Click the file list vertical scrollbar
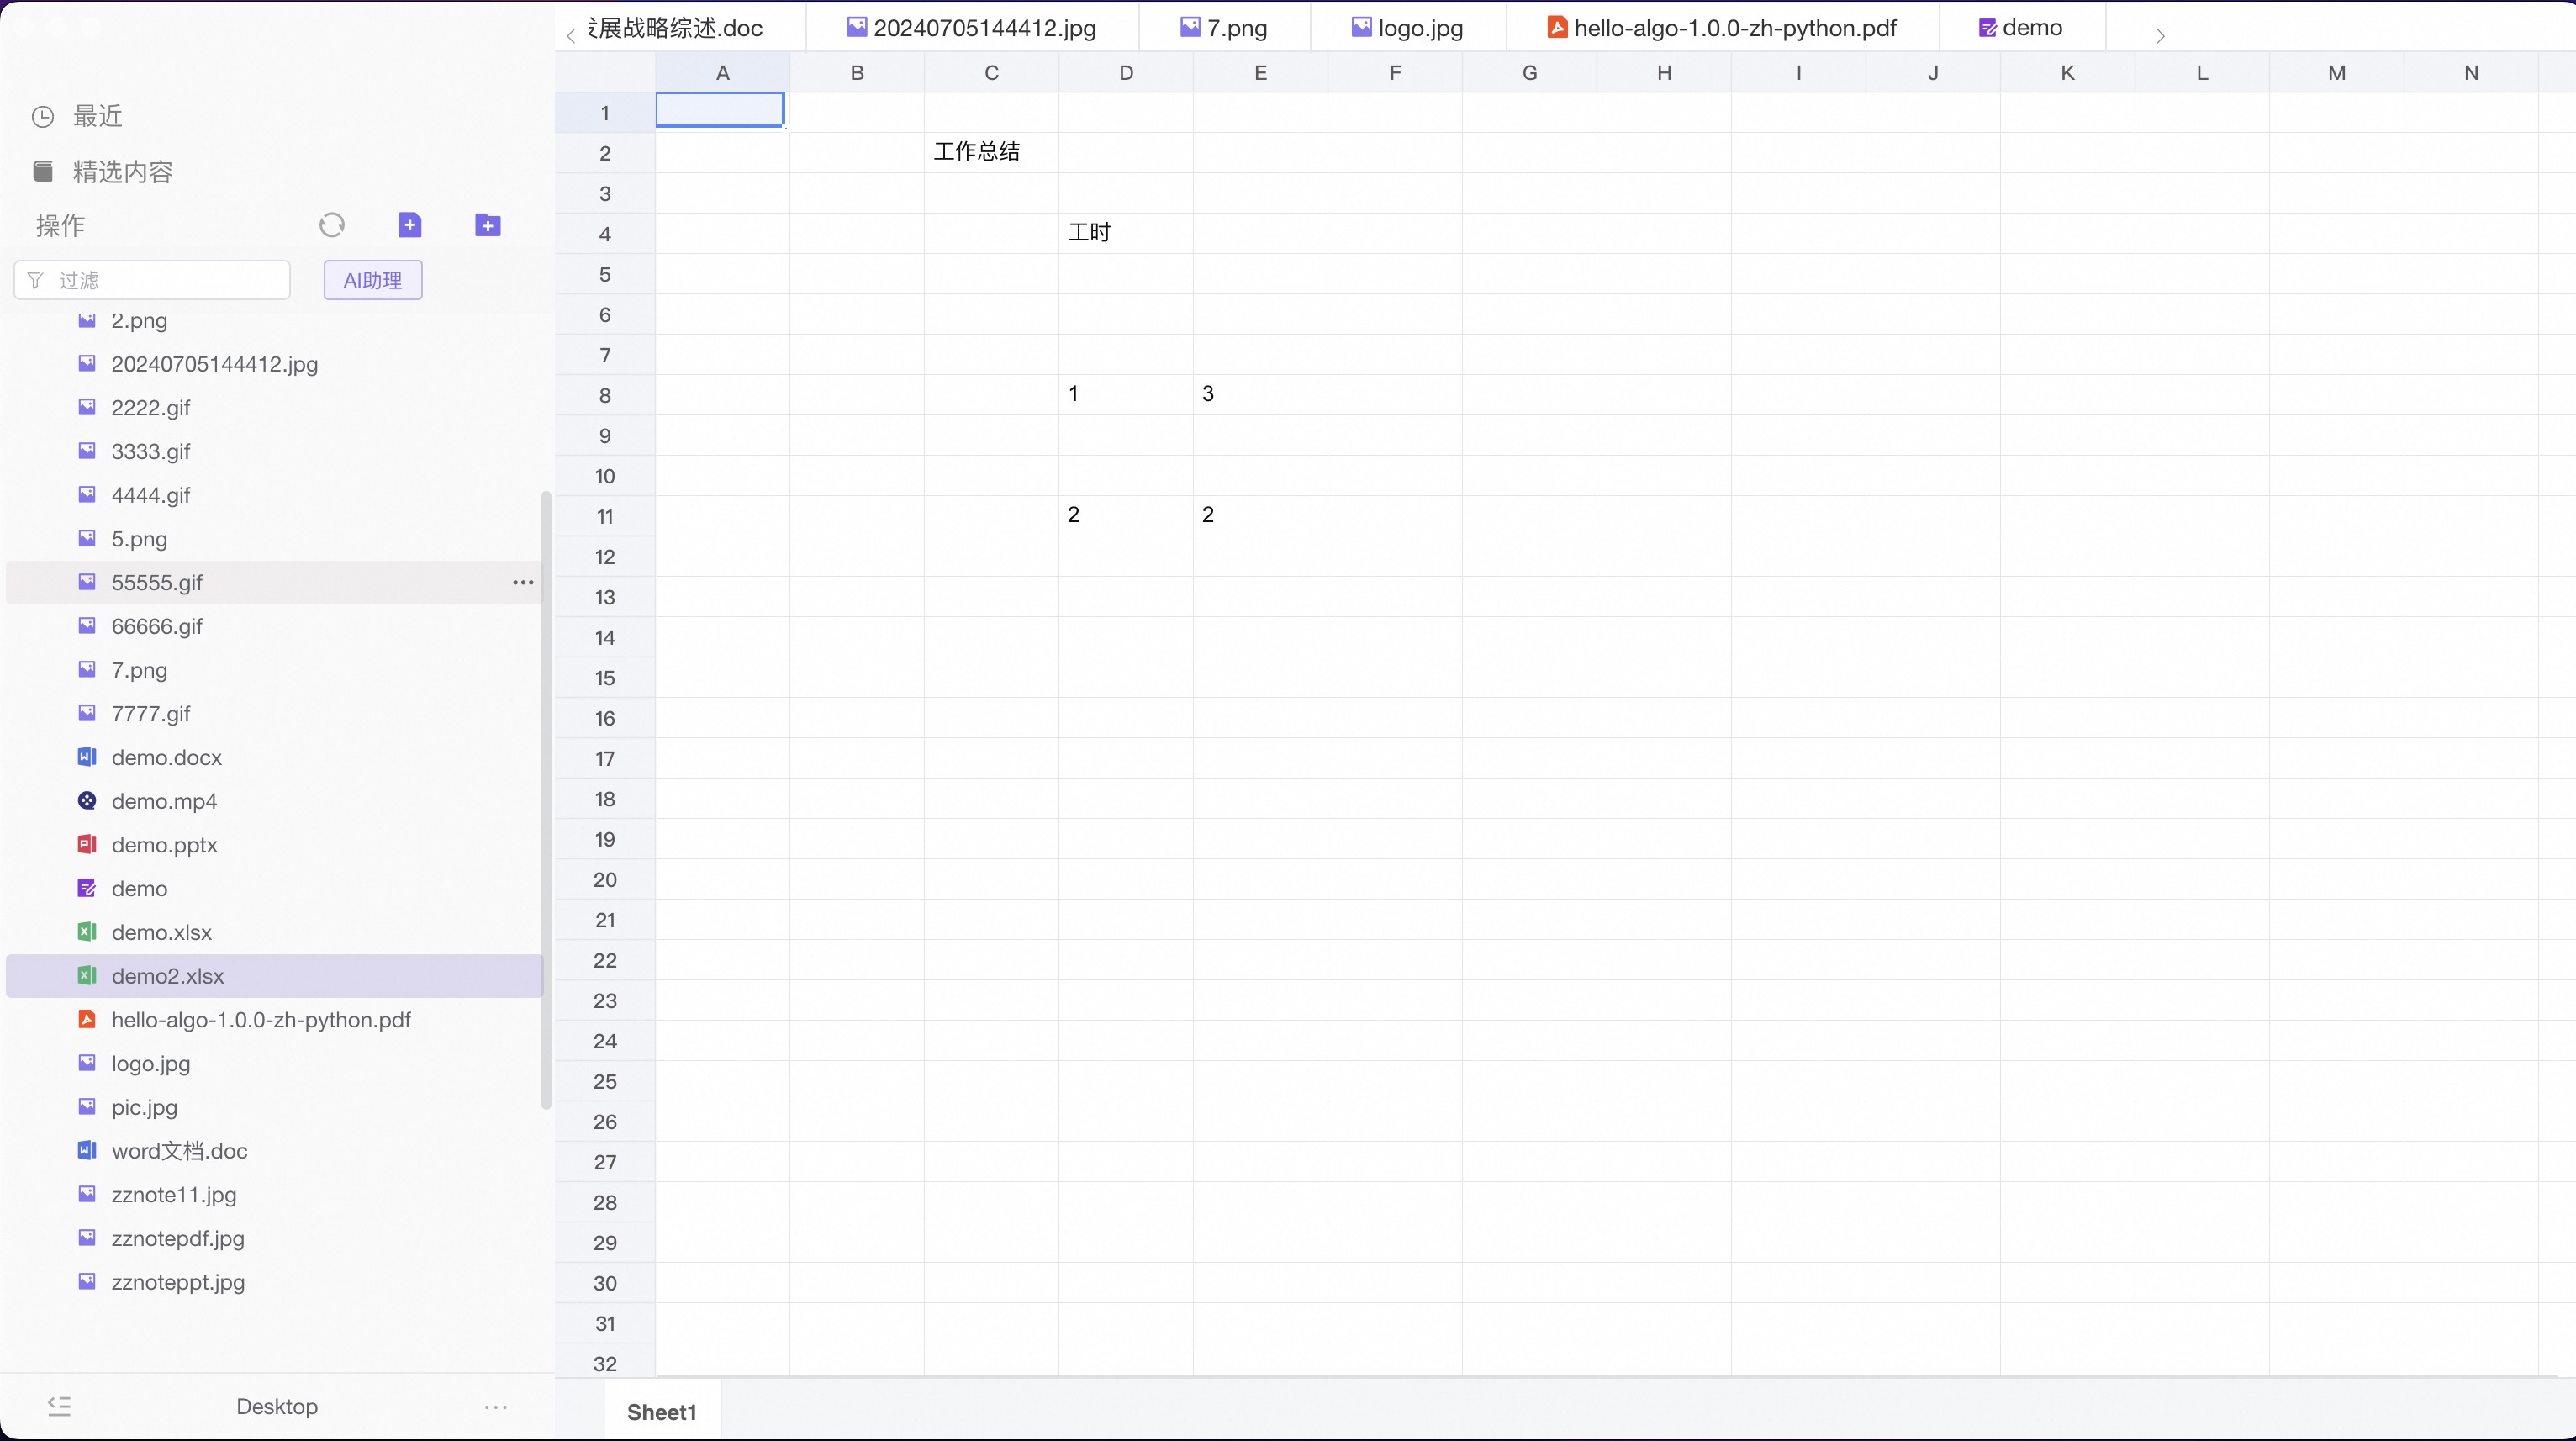2576x1441 pixels. tap(546, 800)
